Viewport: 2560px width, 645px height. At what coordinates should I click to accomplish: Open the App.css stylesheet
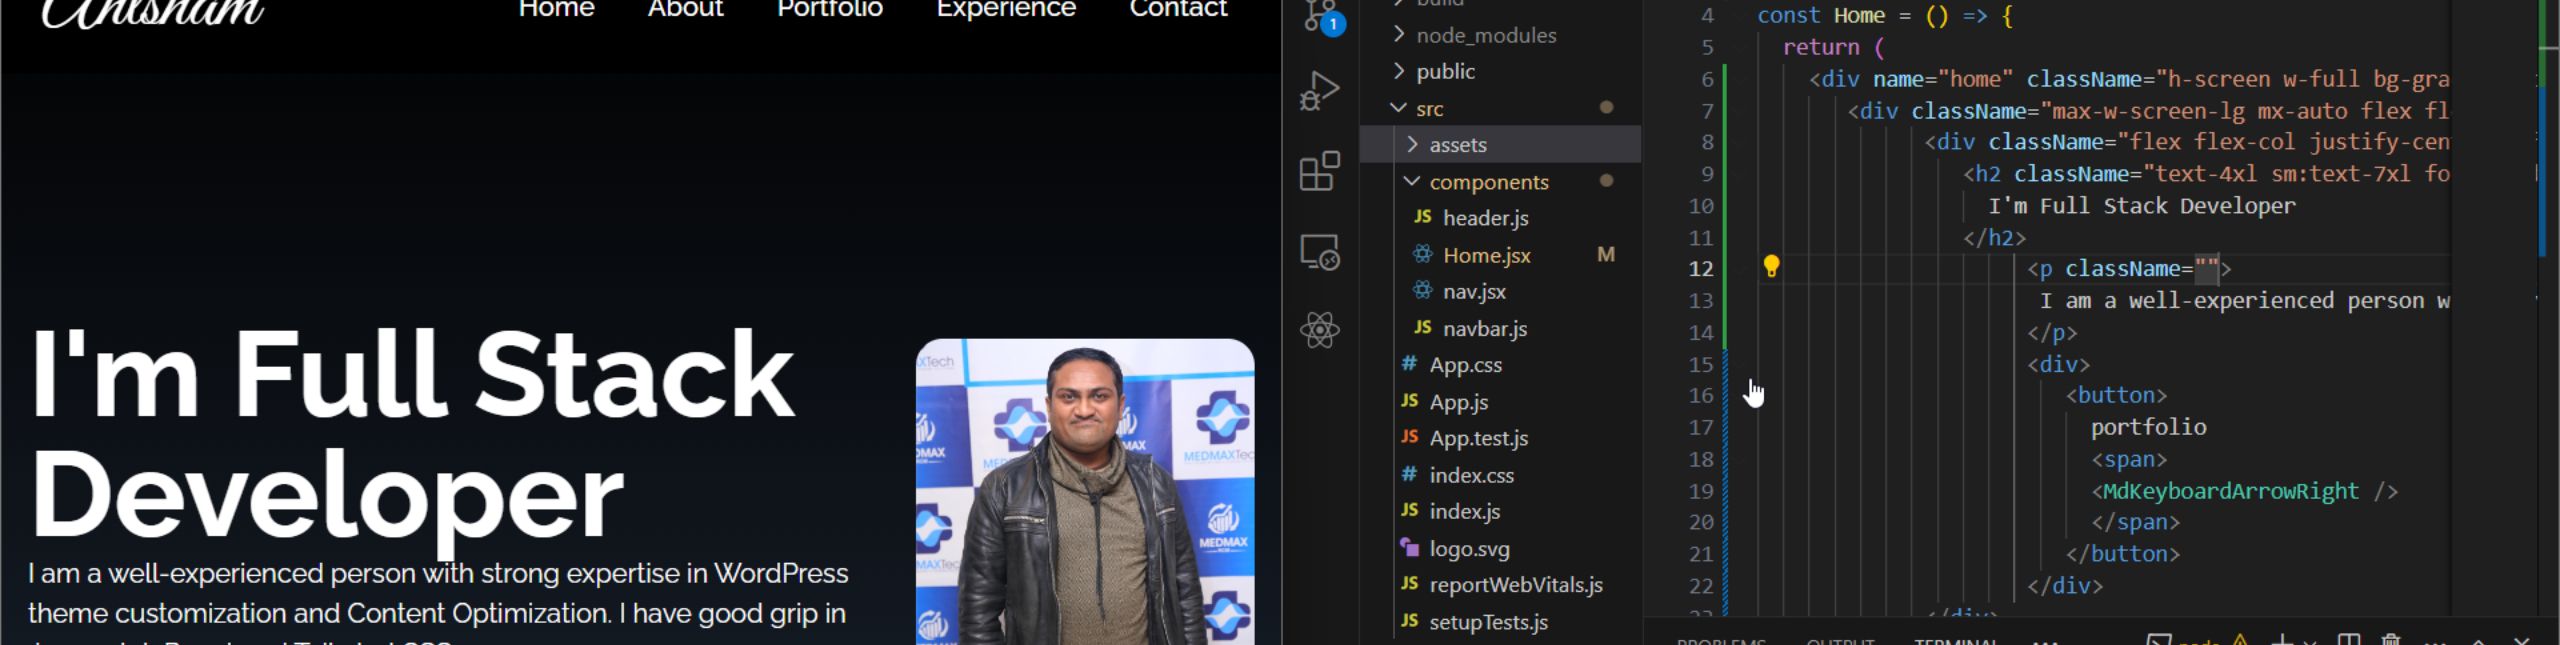pyautogui.click(x=1465, y=365)
